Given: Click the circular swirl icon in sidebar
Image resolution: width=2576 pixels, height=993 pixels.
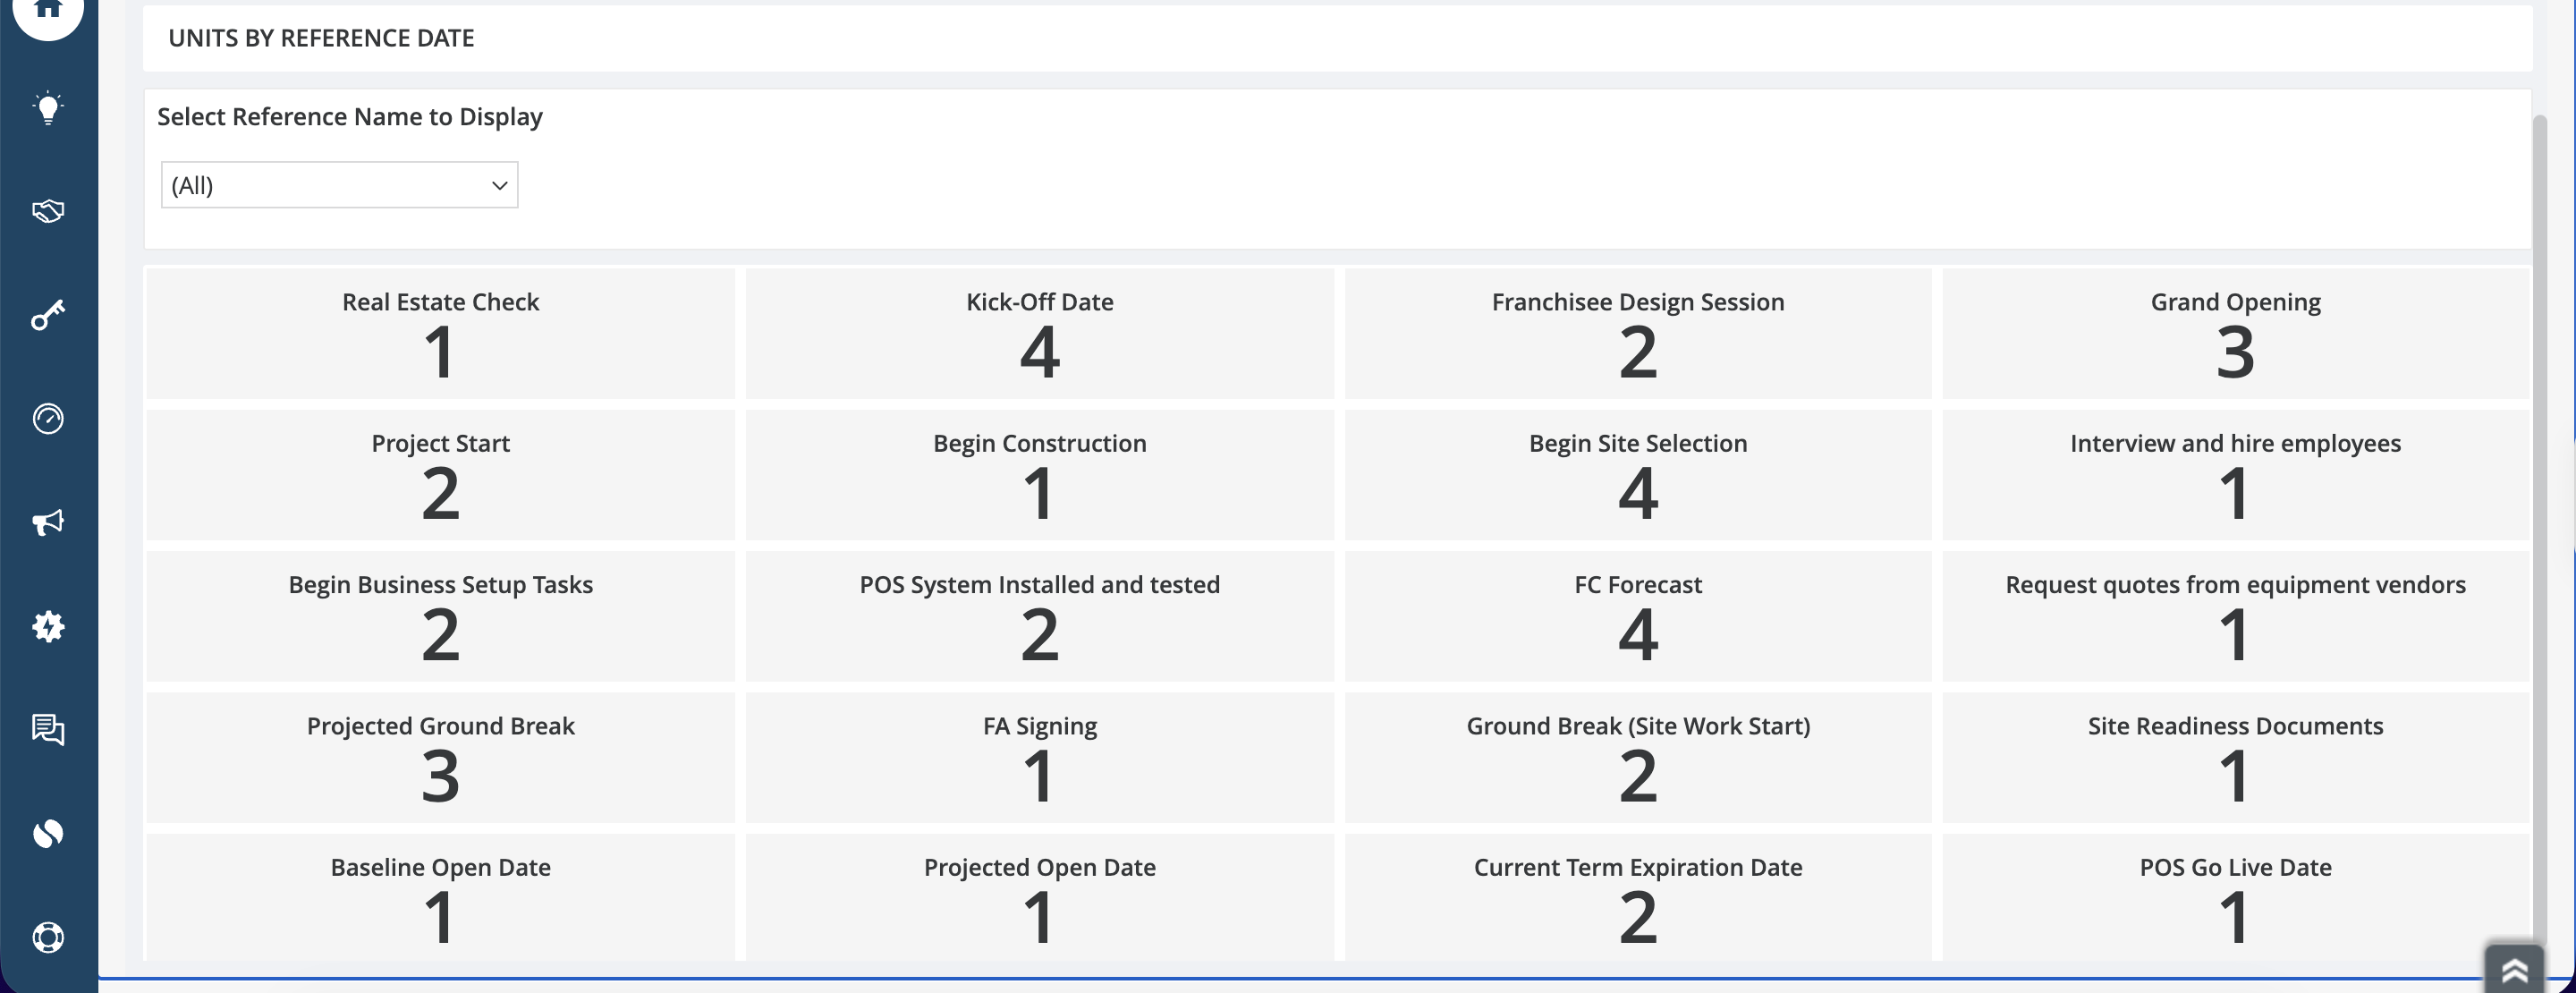Looking at the screenshot, I should tap(48, 833).
